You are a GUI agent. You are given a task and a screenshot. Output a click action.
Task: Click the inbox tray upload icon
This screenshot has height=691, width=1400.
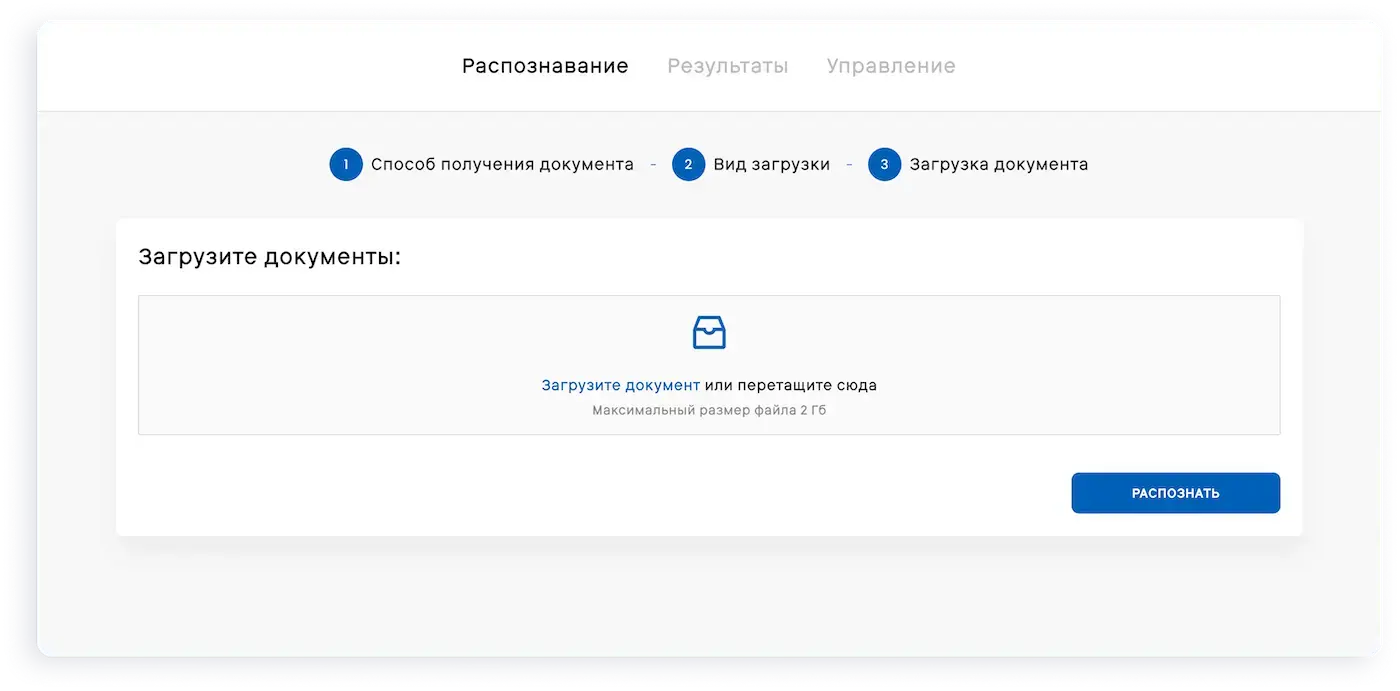click(709, 332)
